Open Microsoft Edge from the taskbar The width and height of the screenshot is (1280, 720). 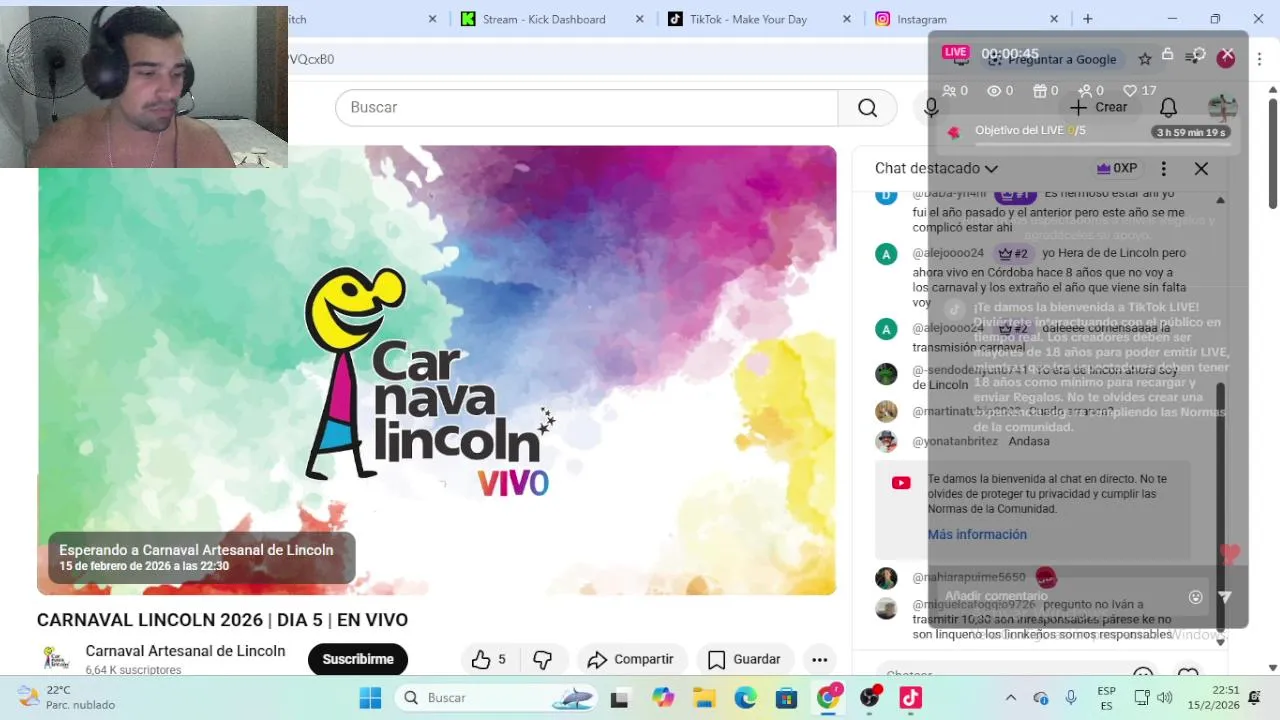point(746,698)
